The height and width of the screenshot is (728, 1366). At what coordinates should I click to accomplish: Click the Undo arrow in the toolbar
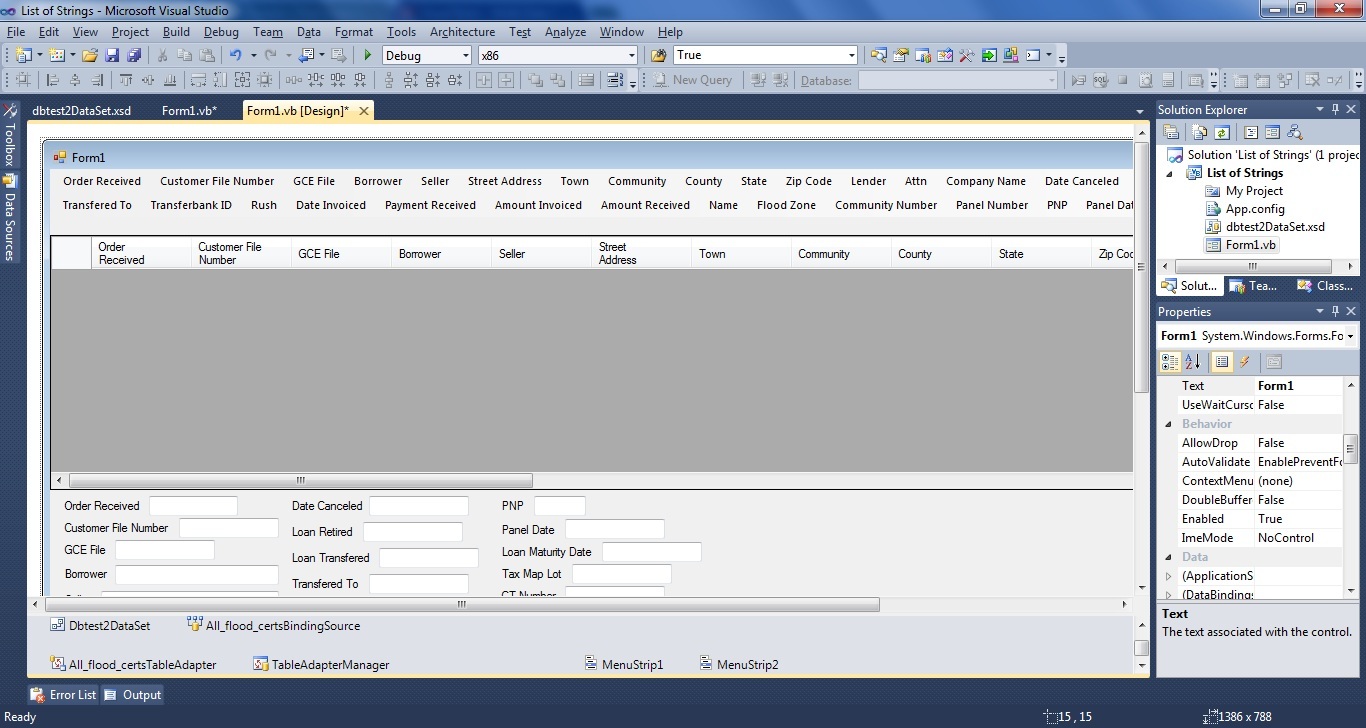(x=235, y=56)
